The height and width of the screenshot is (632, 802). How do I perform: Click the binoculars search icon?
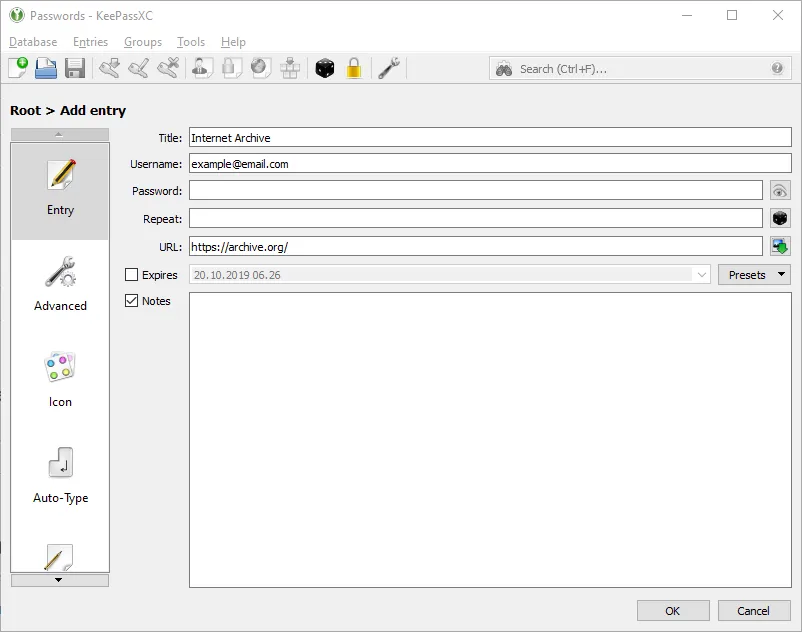(504, 69)
